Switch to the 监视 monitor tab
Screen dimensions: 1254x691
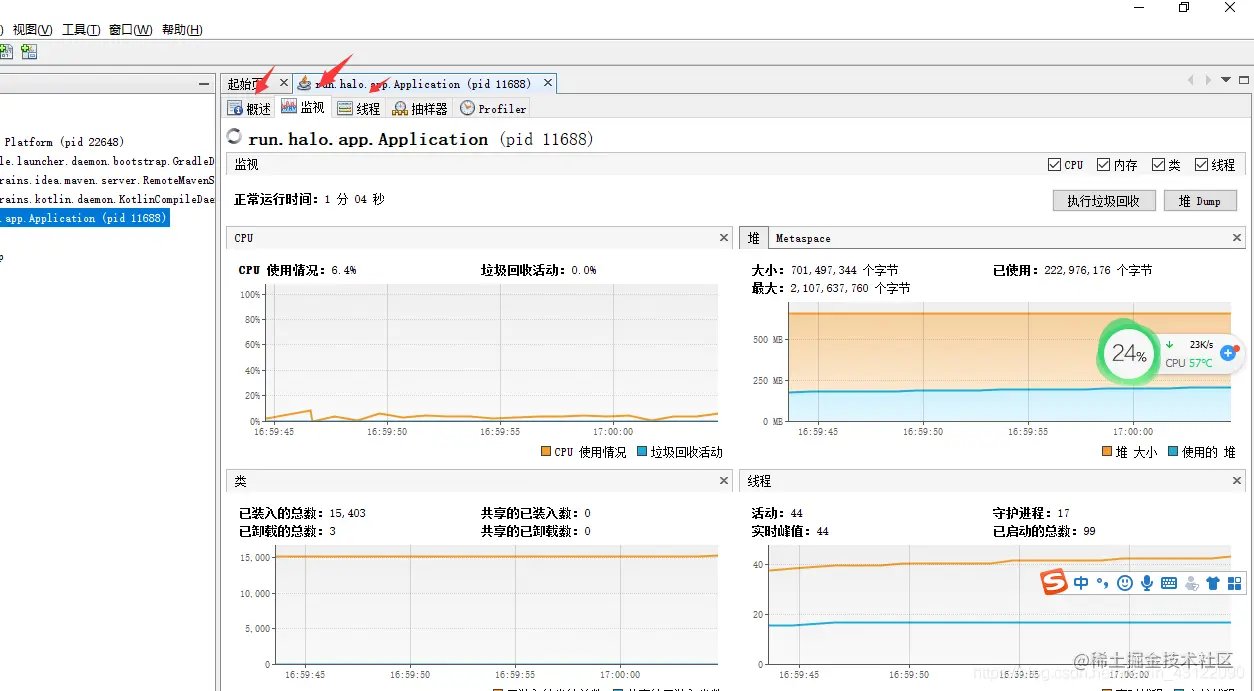(x=303, y=107)
